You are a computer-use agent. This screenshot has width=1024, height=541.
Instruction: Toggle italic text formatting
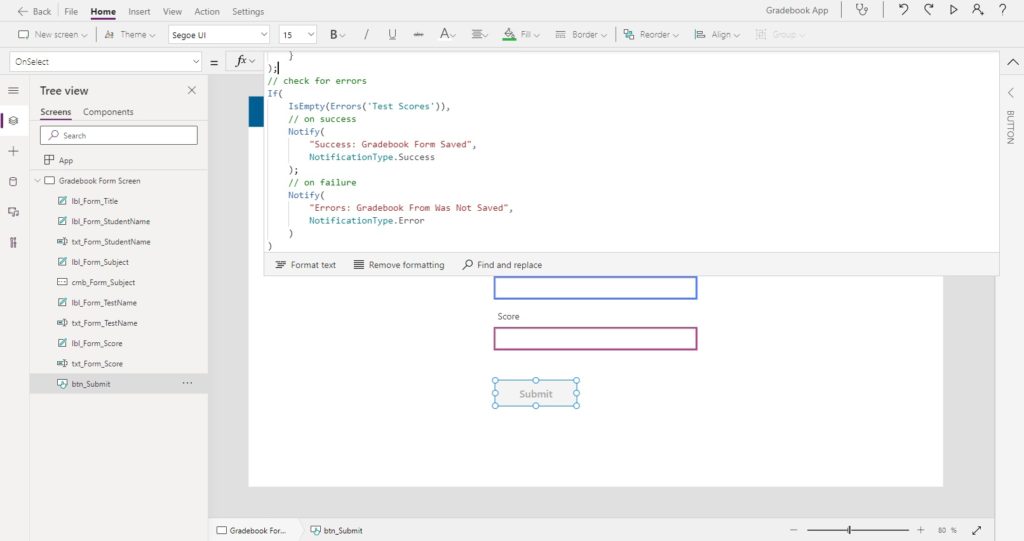click(x=366, y=34)
